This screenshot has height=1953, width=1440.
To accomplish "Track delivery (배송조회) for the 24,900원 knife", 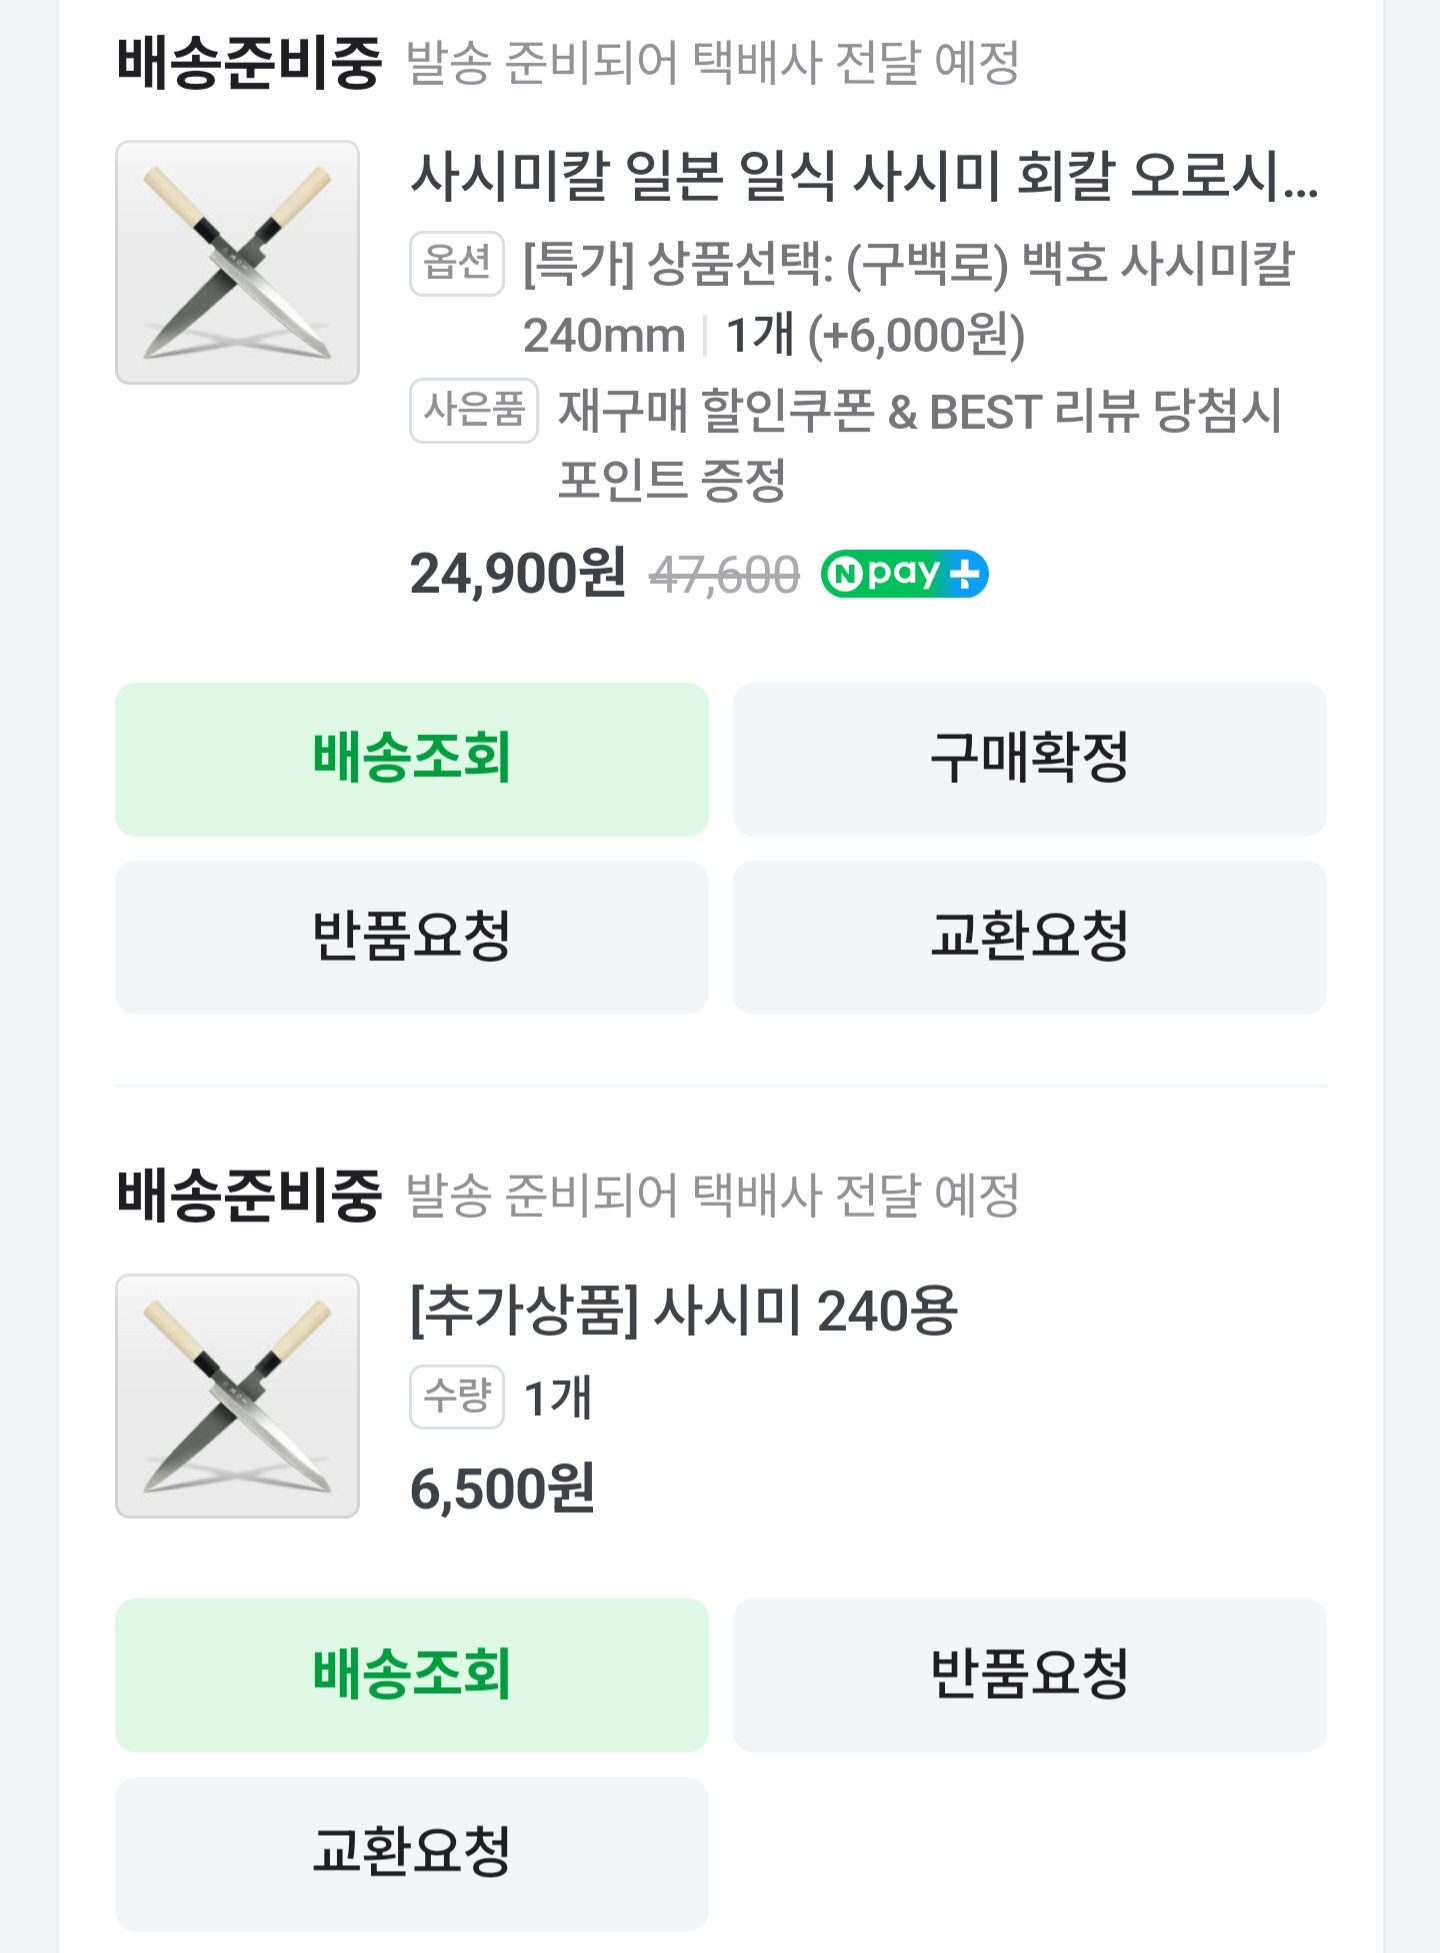I will 411,759.
